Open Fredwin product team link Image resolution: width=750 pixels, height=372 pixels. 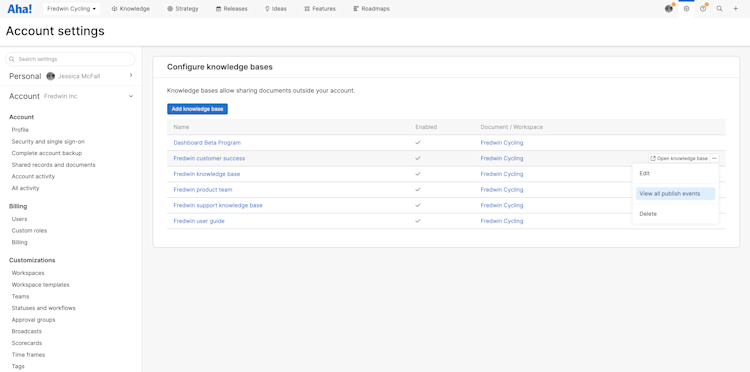pyautogui.click(x=203, y=190)
